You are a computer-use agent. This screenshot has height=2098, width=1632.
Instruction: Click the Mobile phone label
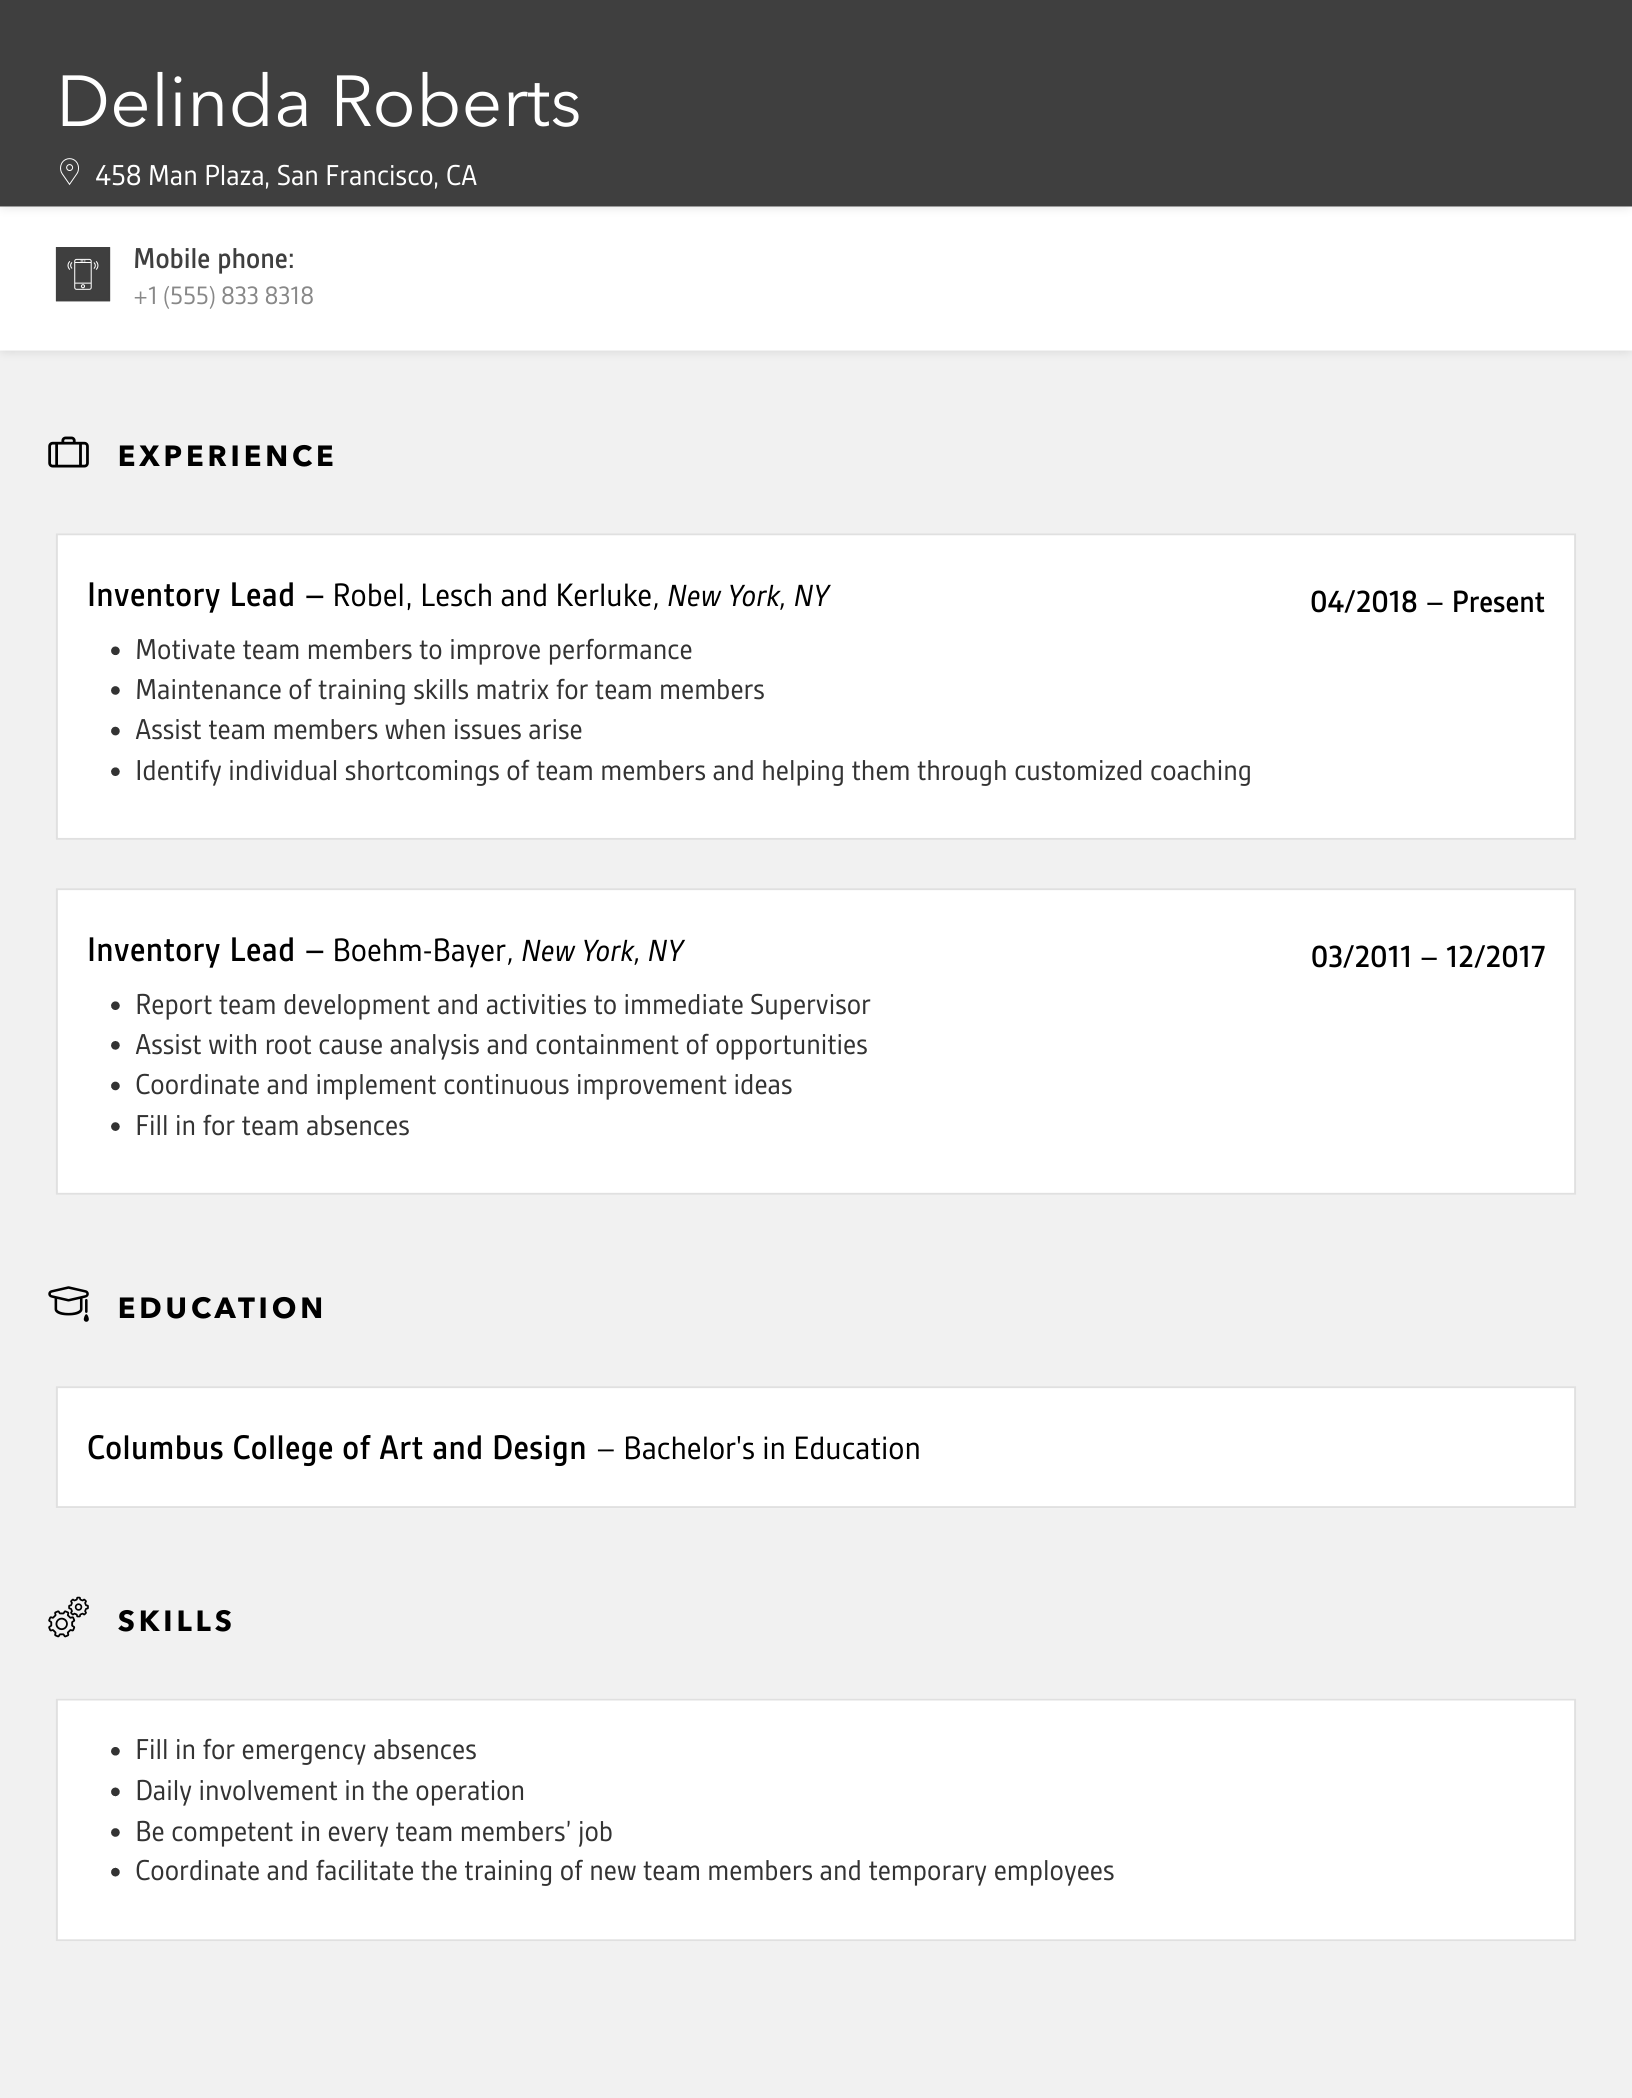point(214,259)
